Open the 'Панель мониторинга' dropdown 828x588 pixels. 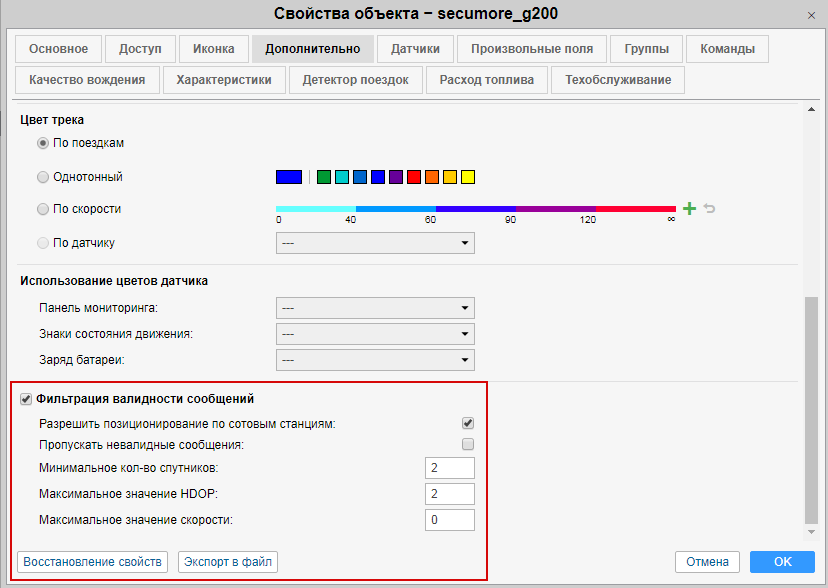374,308
